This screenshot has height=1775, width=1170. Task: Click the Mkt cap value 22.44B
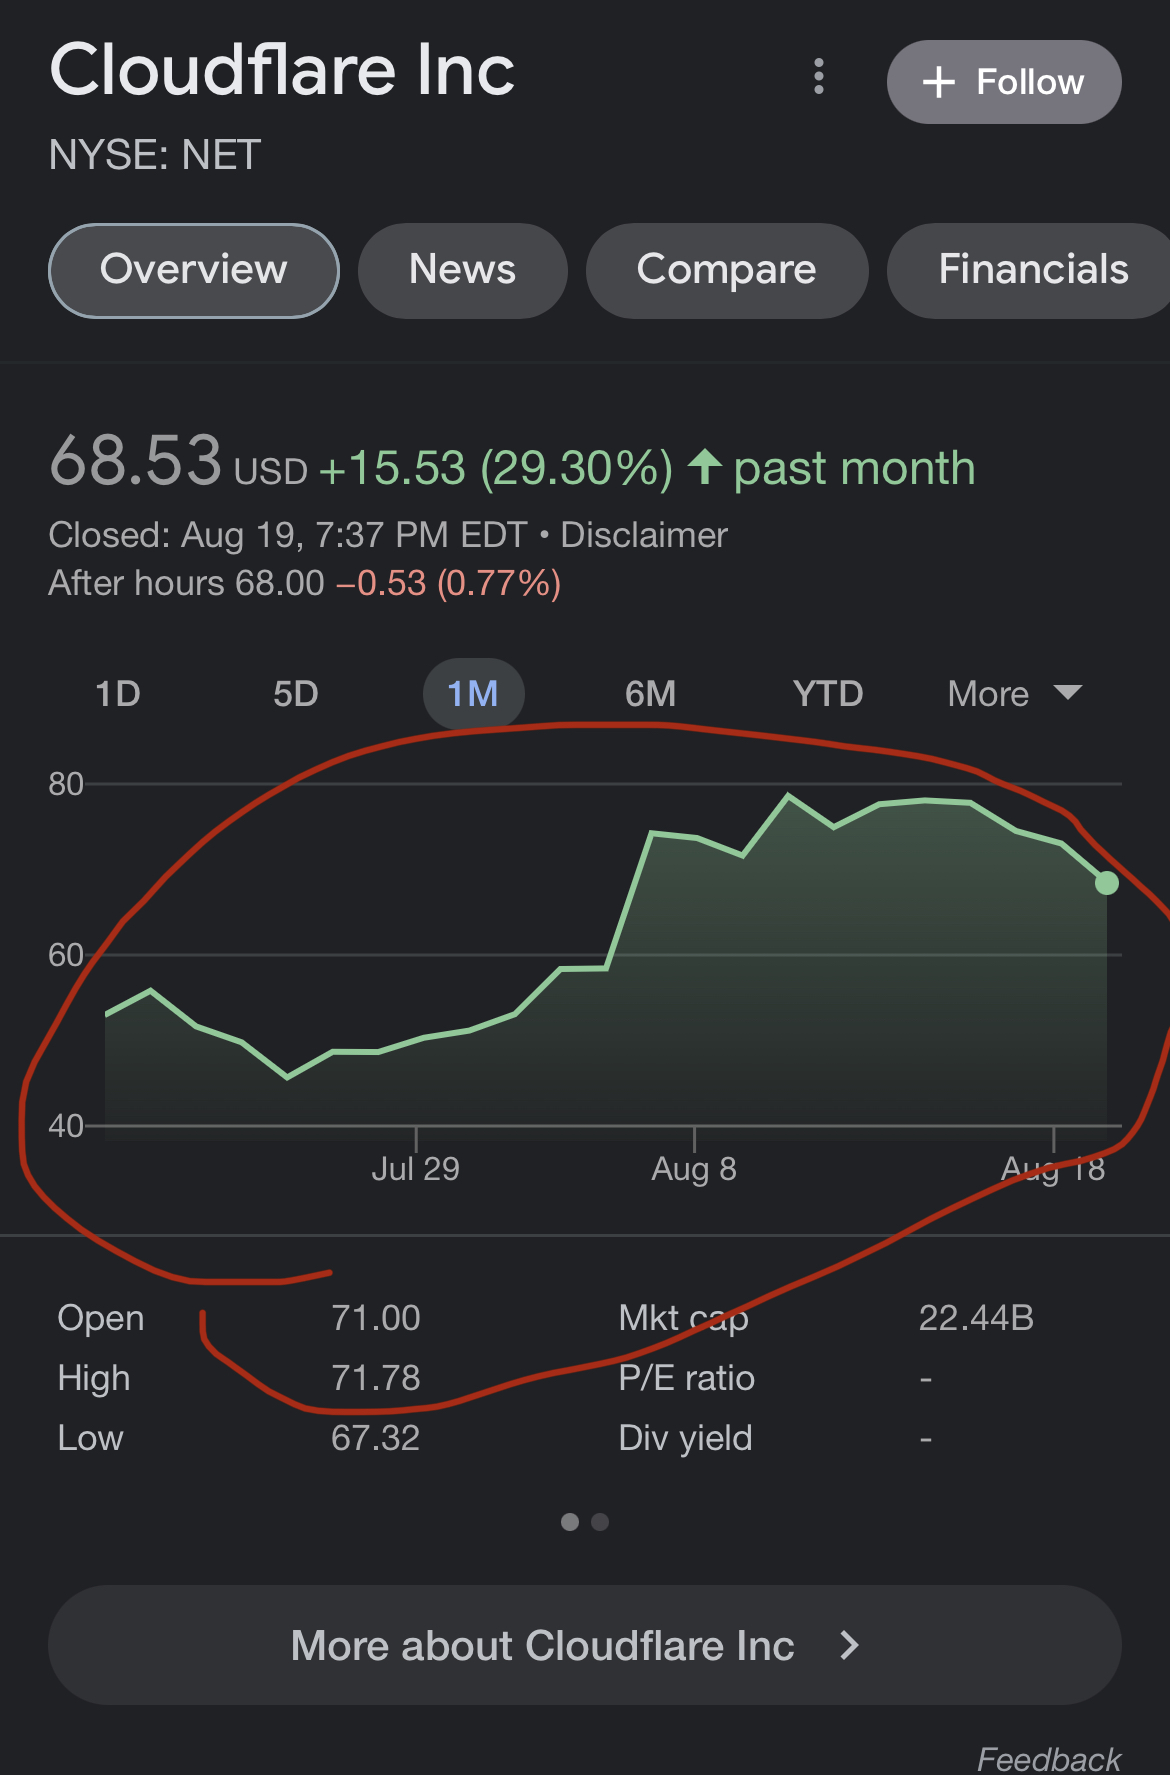point(976,1318)
